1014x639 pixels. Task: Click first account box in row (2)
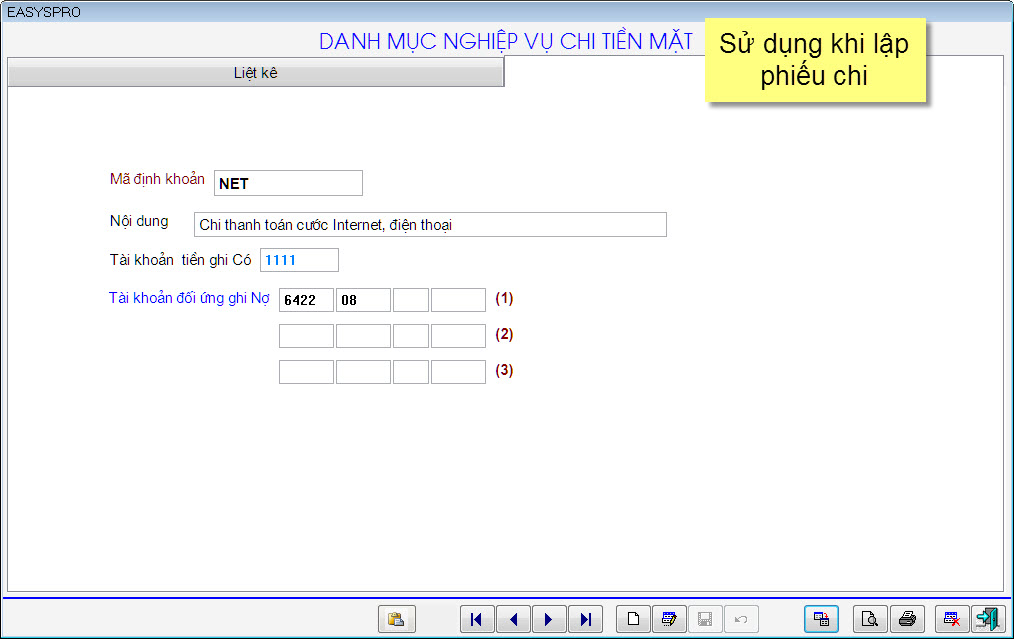[x=306, y=335]
